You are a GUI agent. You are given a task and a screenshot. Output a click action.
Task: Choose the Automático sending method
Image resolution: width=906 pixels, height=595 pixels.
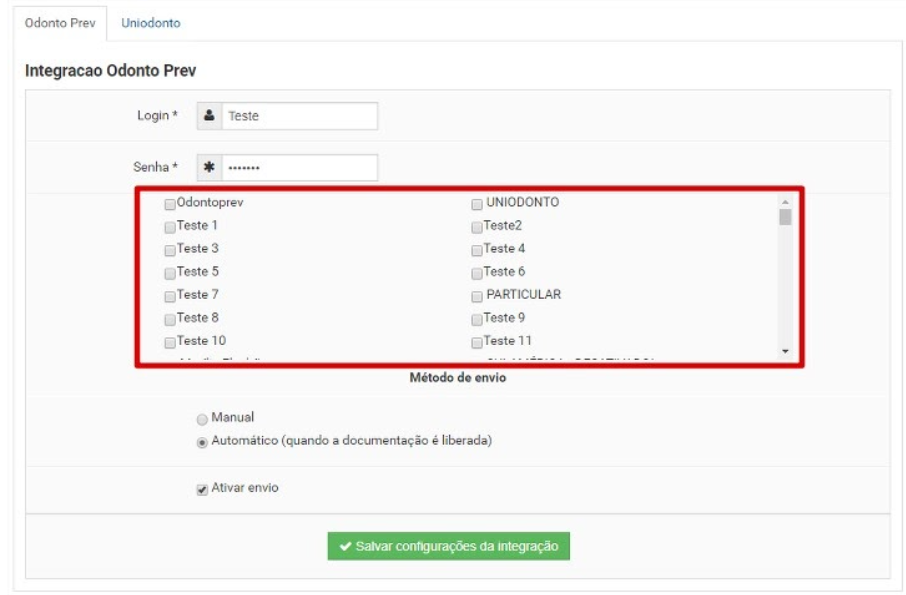click(x=202, y=442)
